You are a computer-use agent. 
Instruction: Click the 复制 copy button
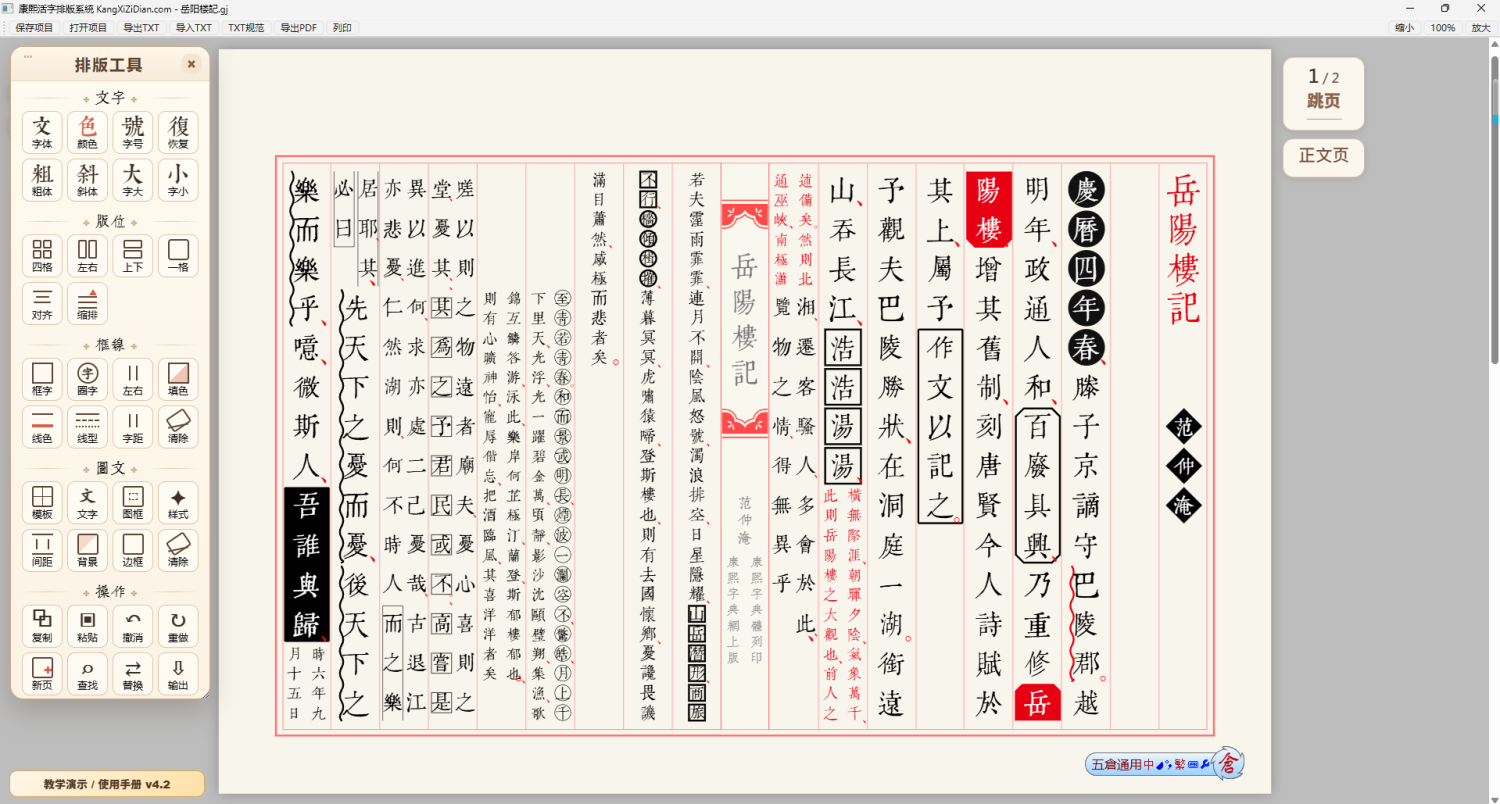coord(42,626)
